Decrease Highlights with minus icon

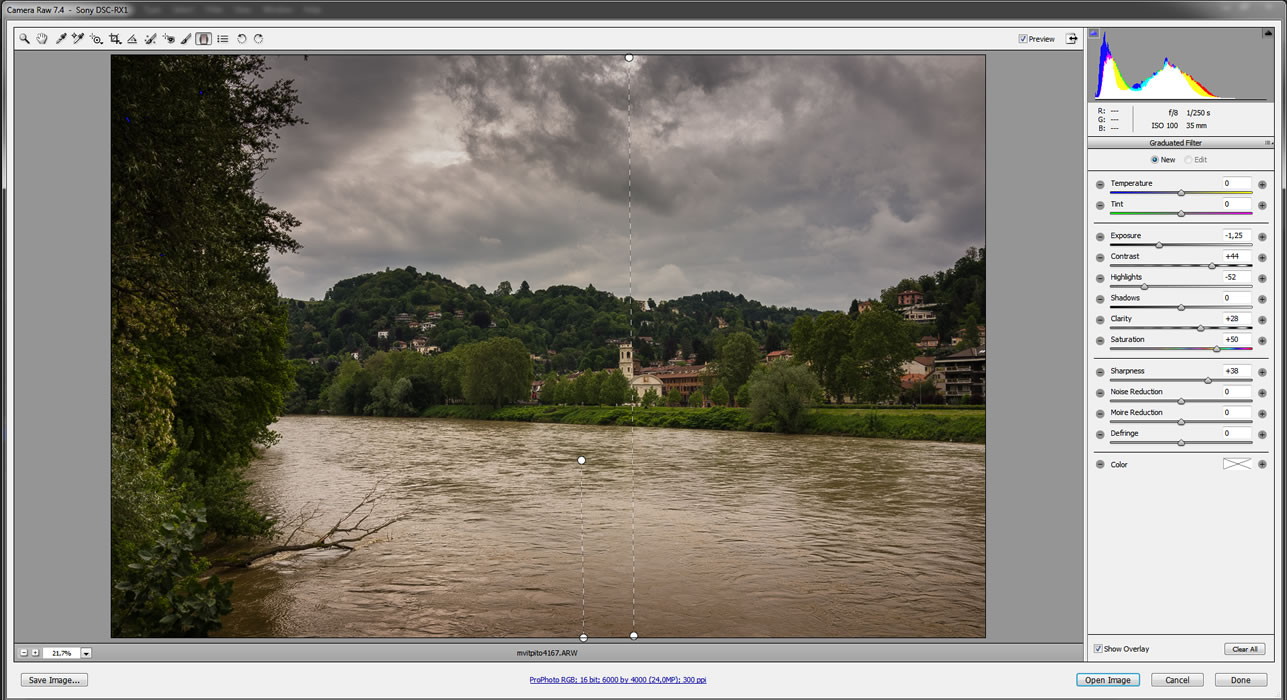tap(1100, 278)
